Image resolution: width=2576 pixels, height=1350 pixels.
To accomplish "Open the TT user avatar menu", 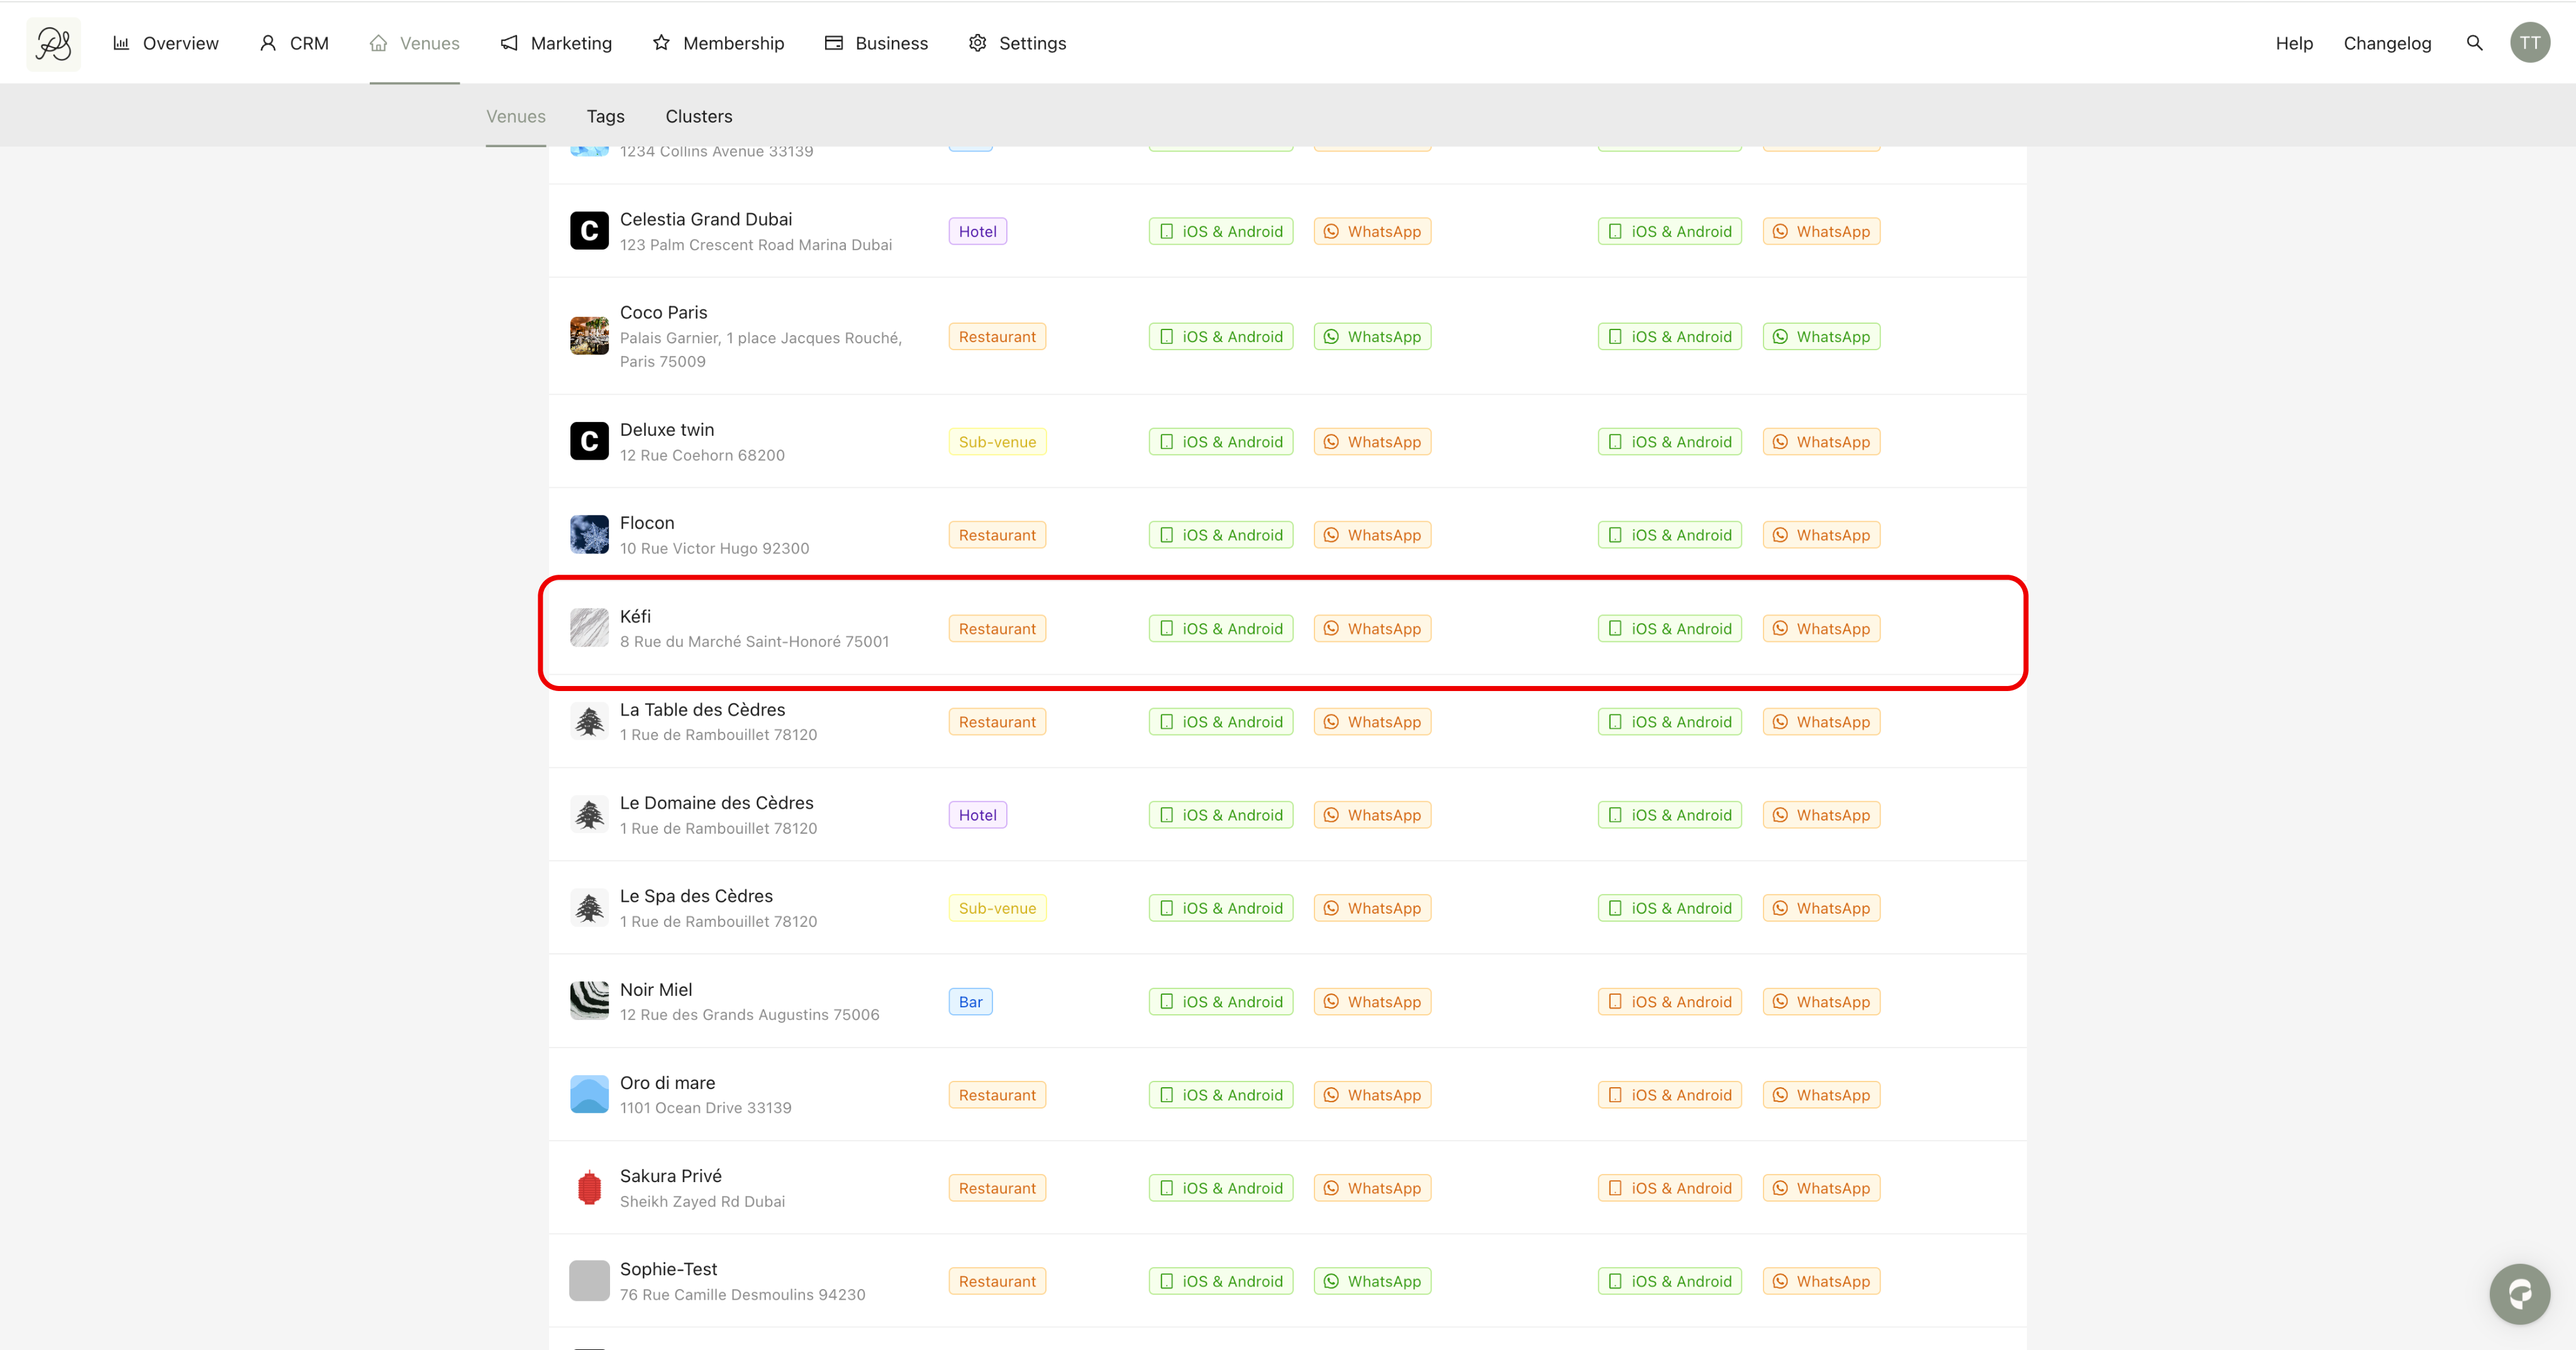I will tap(2530, 43).
